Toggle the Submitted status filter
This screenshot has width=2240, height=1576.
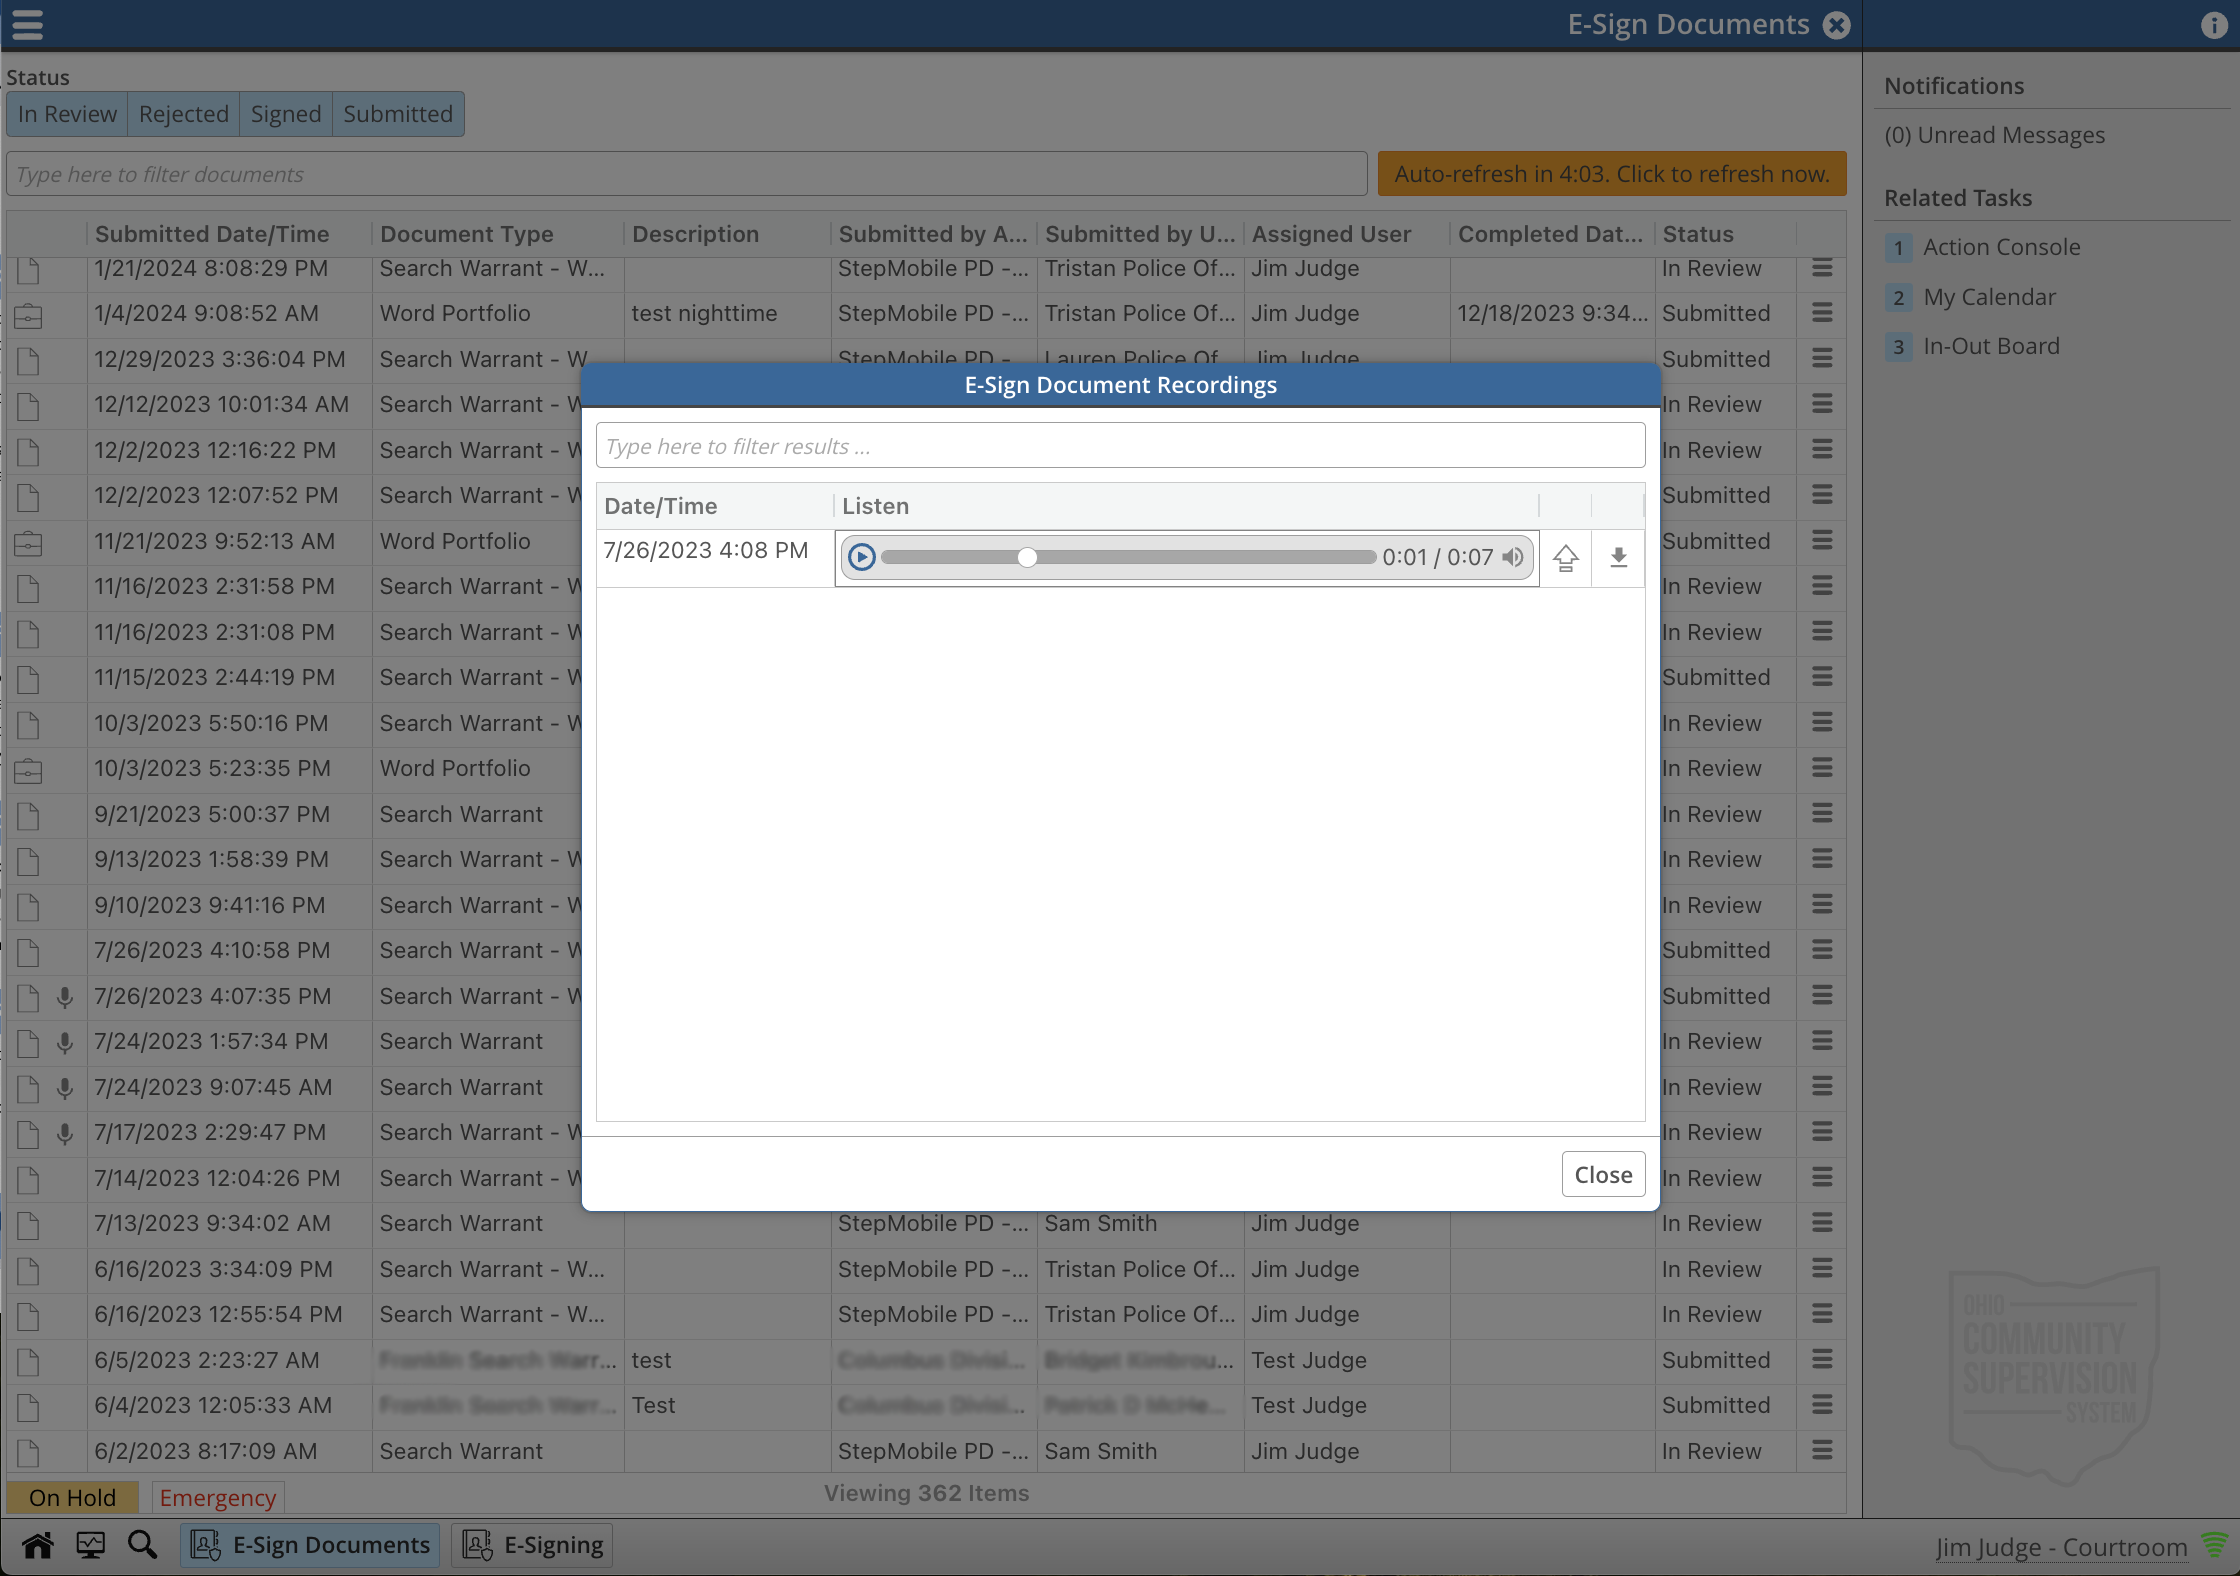(398, 114)
